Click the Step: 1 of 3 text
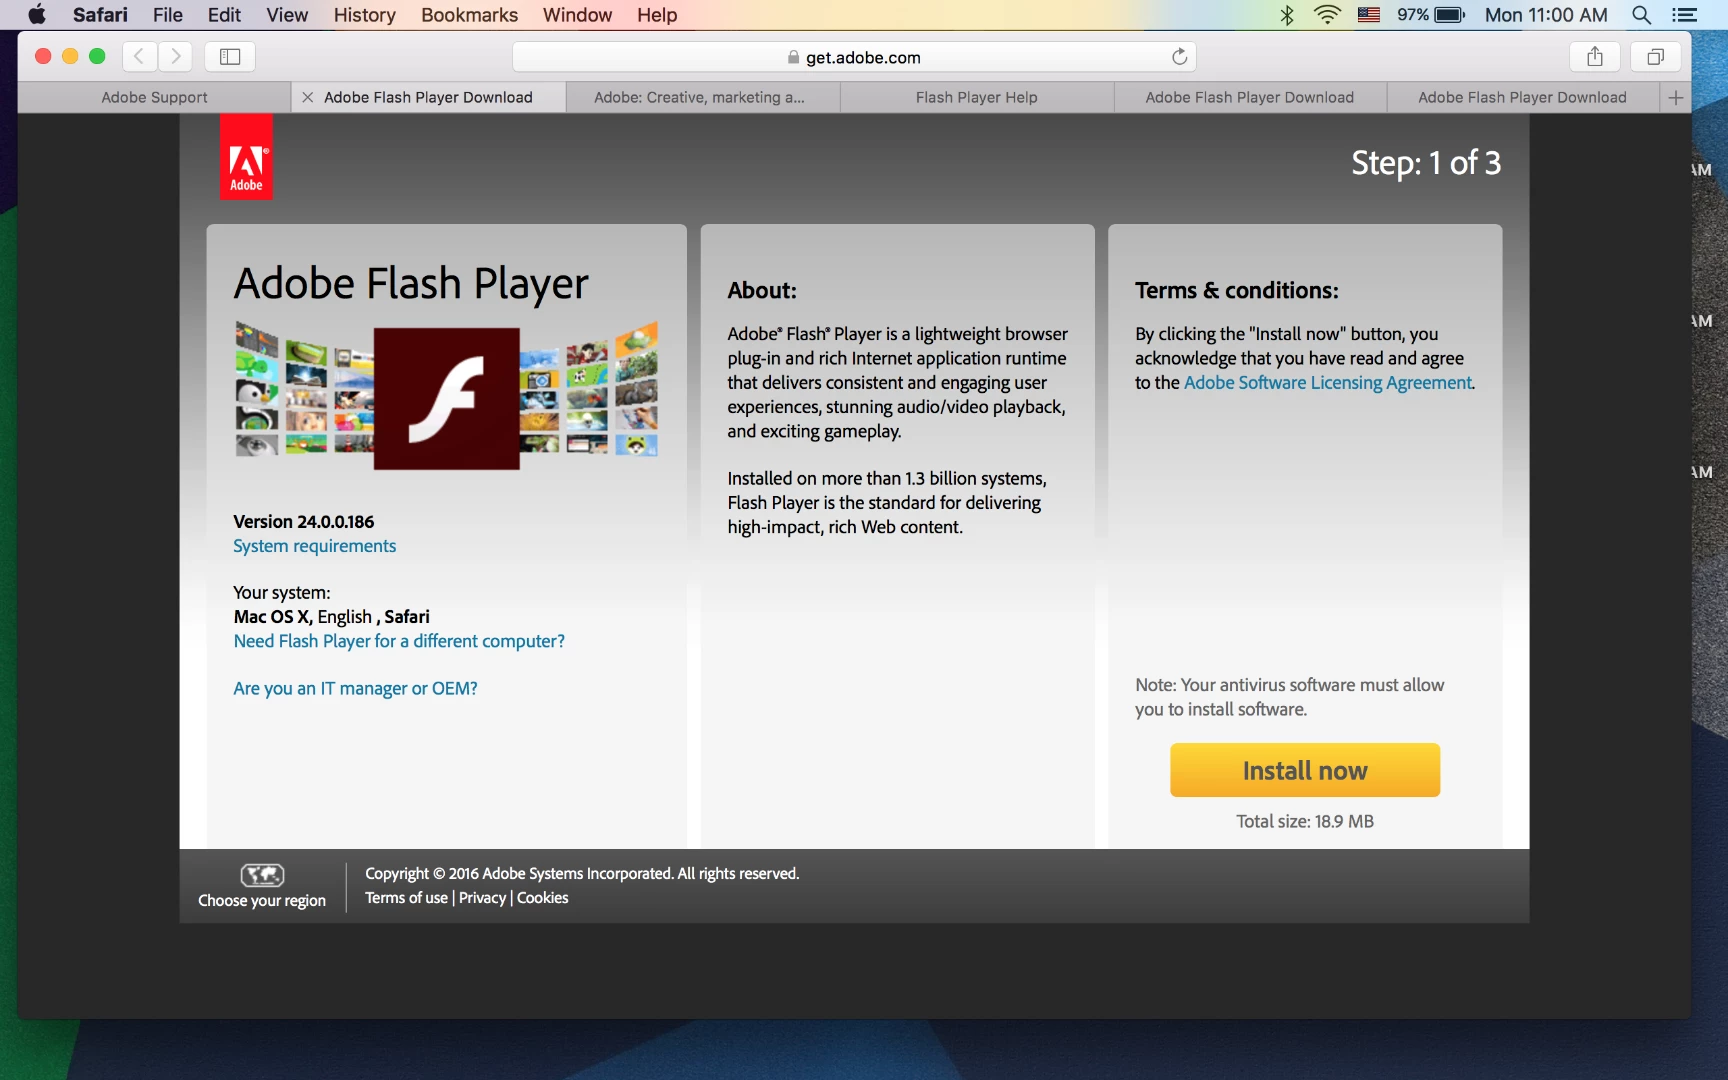 click(x=1426, y=163)
